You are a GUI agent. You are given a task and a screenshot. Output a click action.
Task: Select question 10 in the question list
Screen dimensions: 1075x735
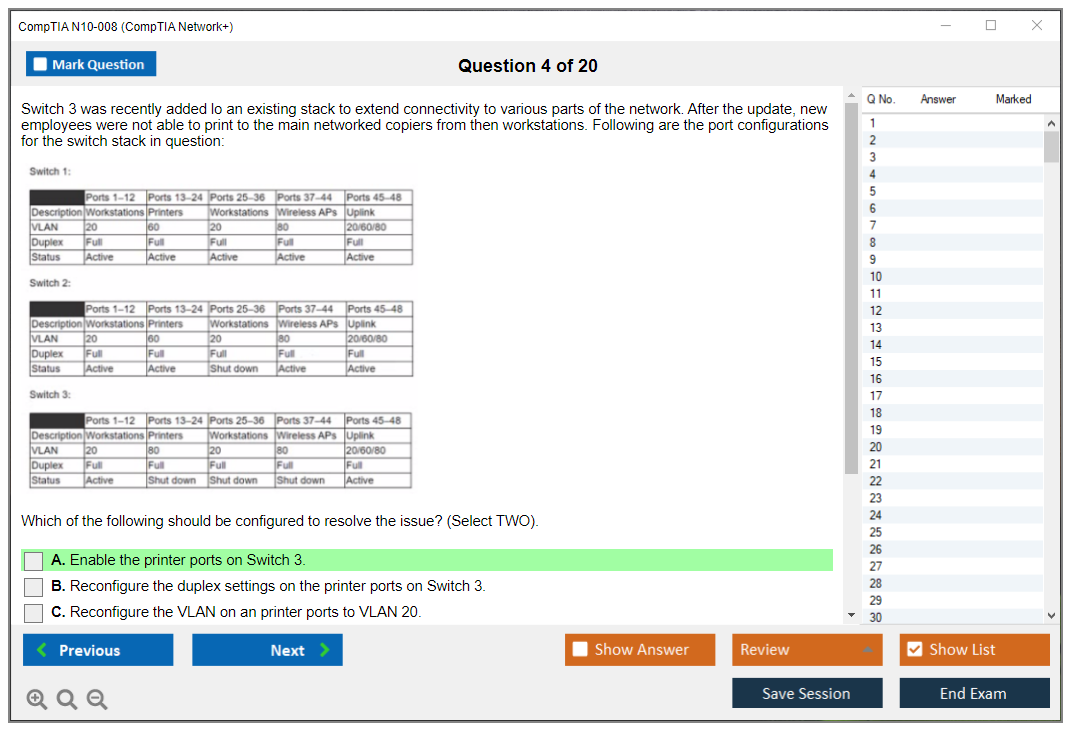[876, 276]
